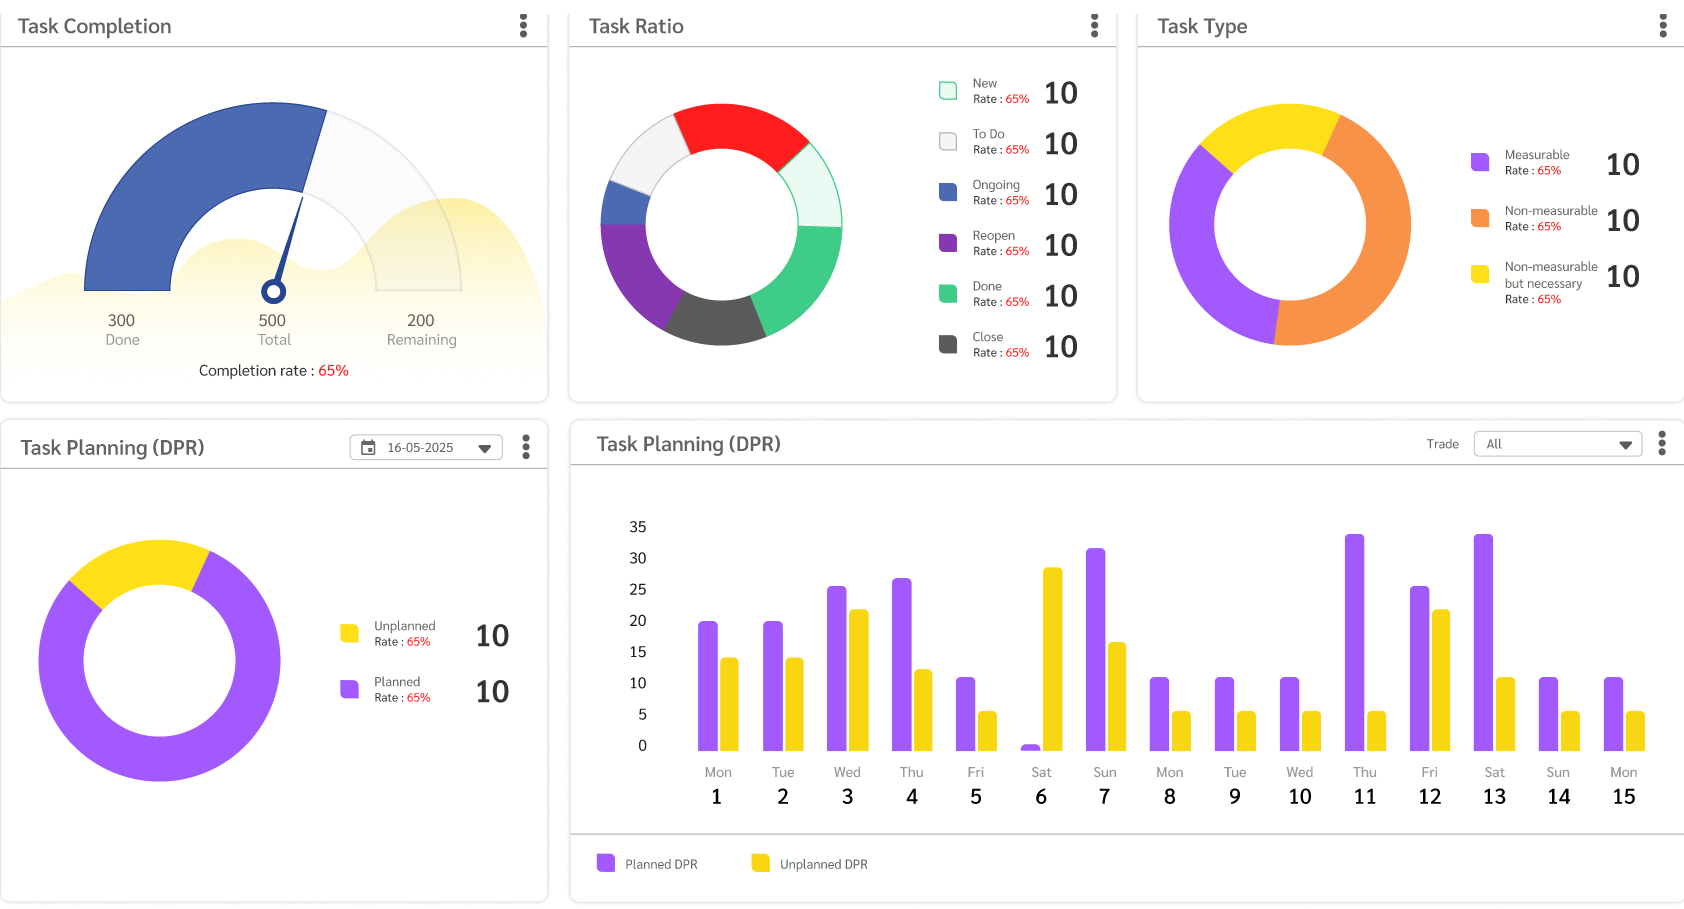This screenshot has height=909, width=1684.
Task: Click the 'Trade' filter label
Action: point(1442,444)
